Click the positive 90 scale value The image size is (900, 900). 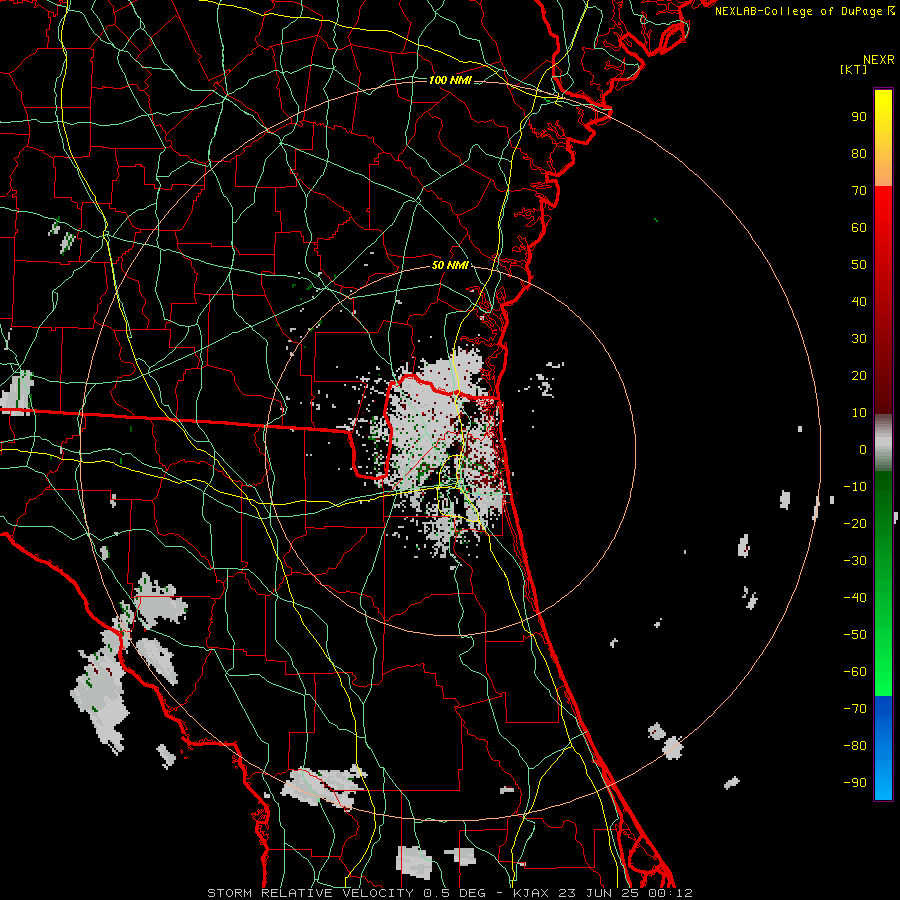(x=859, y=117)
